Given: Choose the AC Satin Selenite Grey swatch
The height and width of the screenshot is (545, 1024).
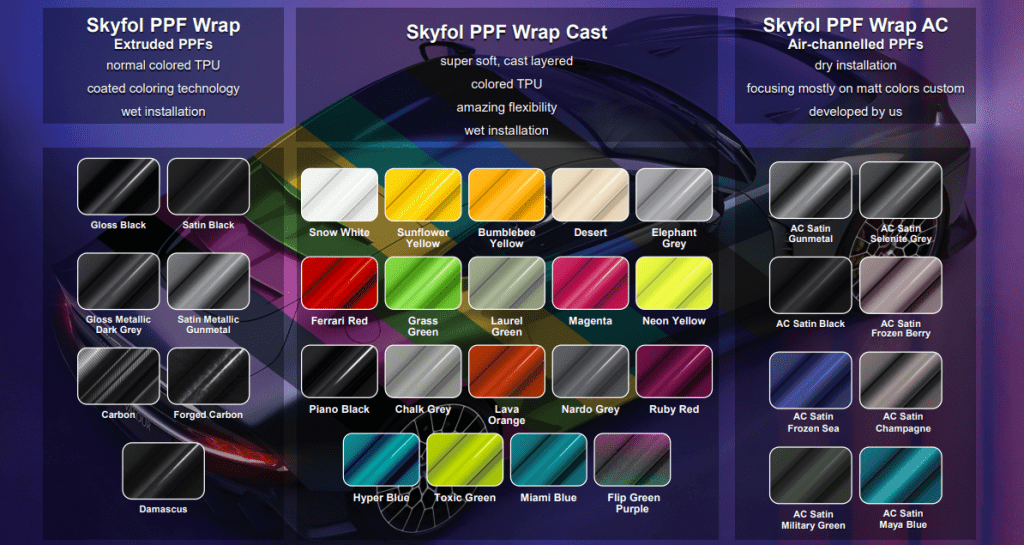Looking at the screenshot, I should click(901, 190).
